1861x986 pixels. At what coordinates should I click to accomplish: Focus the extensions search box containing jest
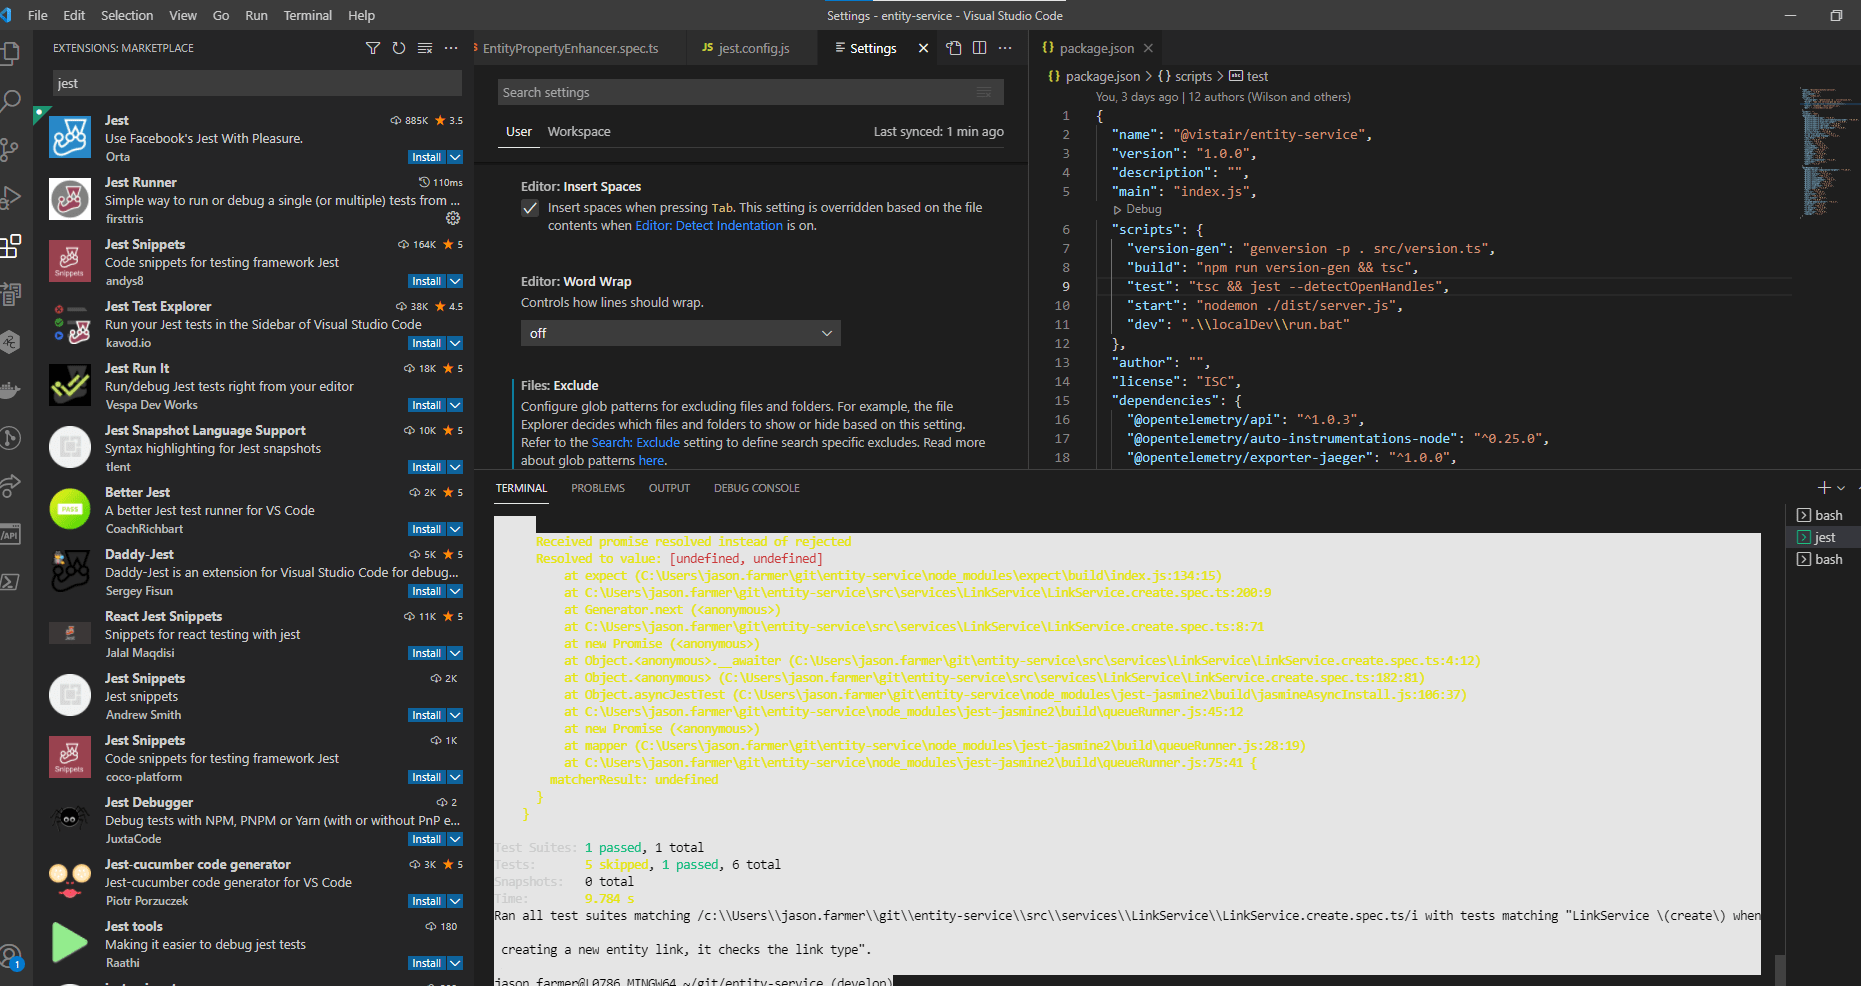click(x=257, y=83)
